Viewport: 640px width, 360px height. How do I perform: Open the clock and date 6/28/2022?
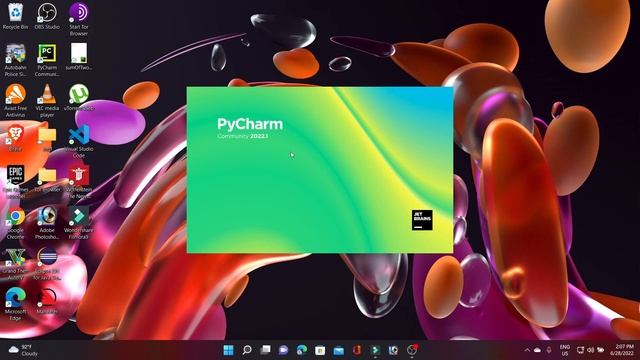pos(622,350)
